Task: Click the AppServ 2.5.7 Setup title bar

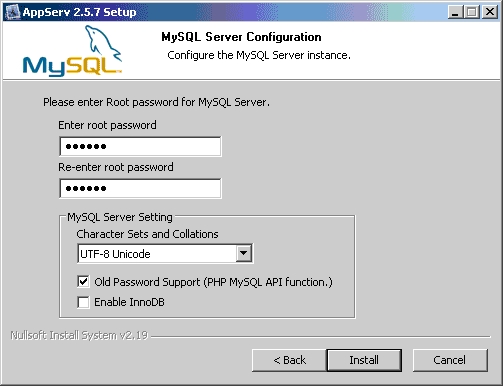Action: [233, 12]
